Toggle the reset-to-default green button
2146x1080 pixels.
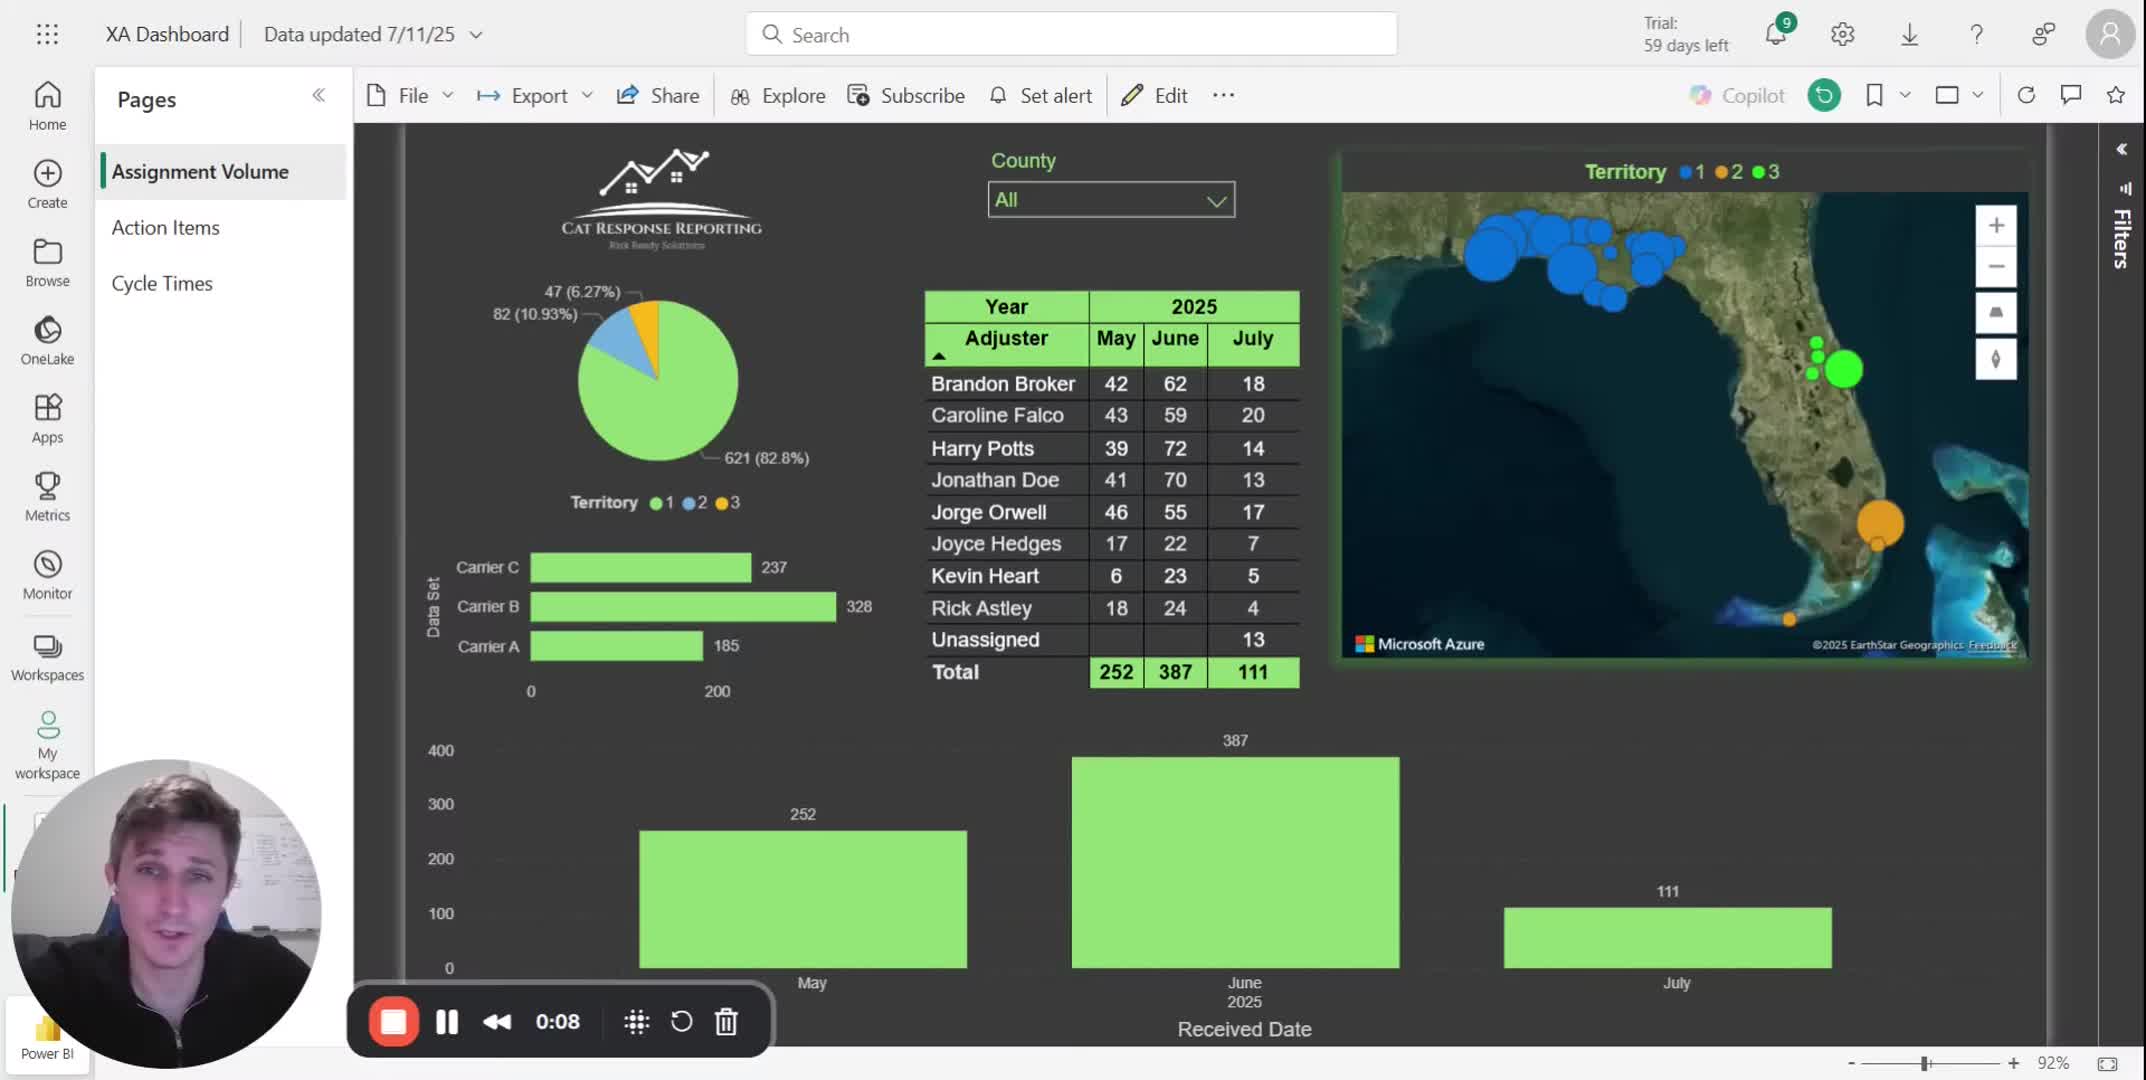tap(1824, 95)
